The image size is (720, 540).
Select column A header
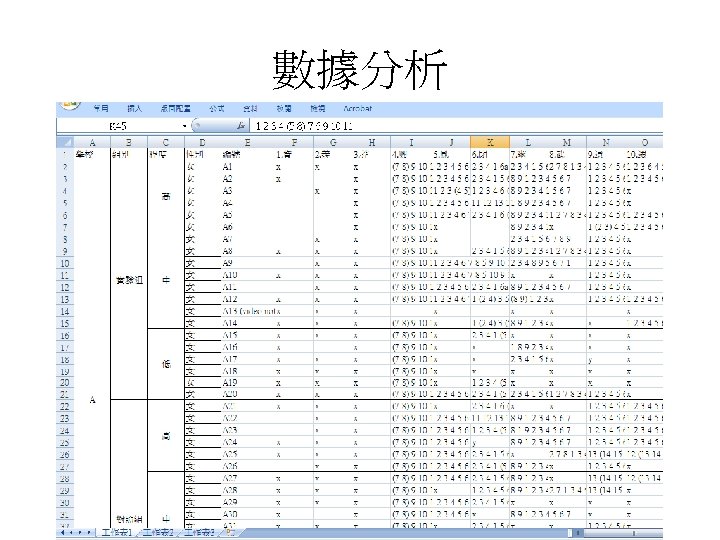pyautogui.click(x=92, y=142)
